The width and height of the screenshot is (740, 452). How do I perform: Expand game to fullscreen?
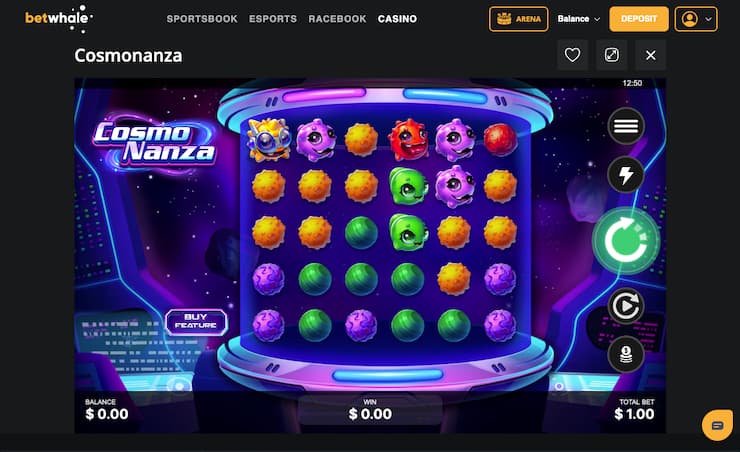click(x=612, y=55)
